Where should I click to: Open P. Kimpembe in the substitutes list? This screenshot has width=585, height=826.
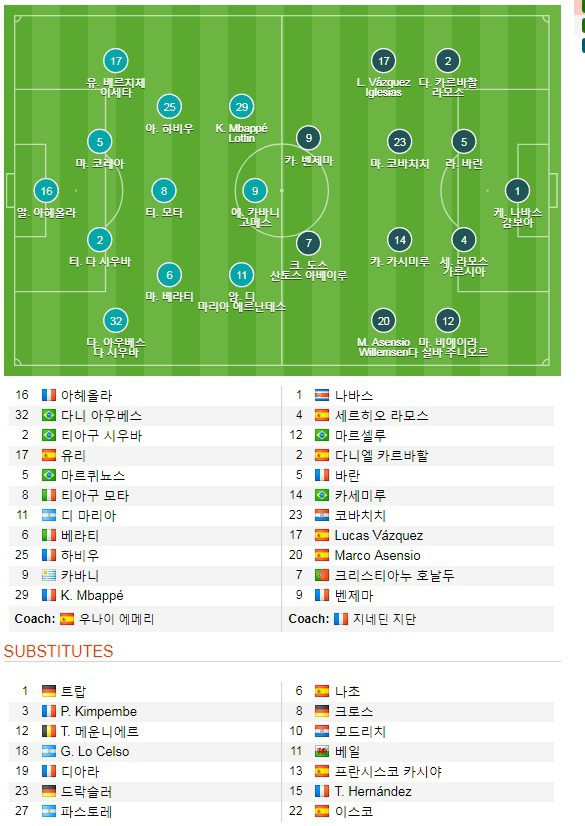click(x=98, y=711)
